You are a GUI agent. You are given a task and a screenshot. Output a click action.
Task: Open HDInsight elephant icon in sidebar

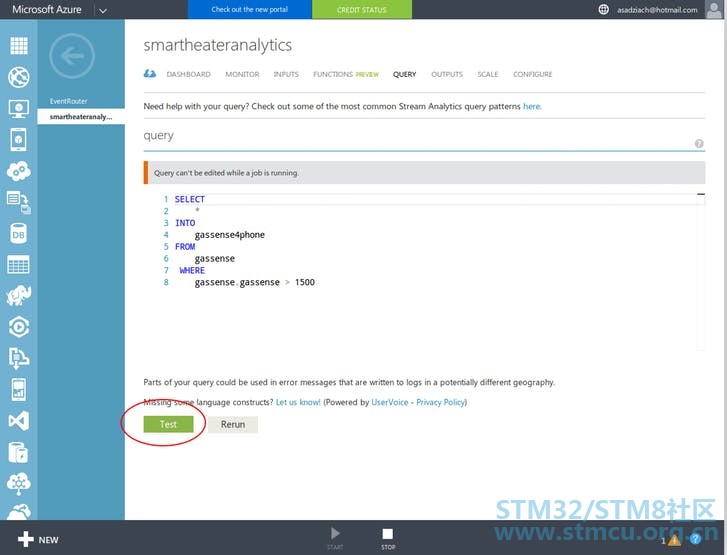pyautogui.click(x=18, y=296)
